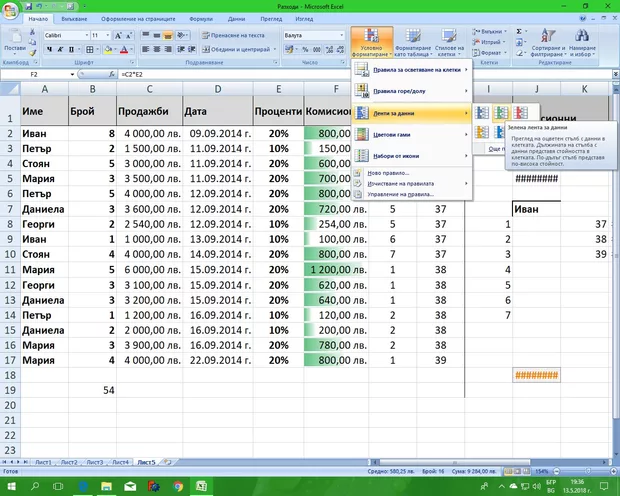Choose the orange data bar preset
Image resolution: width=620 pixels, height=496 pixels.
click(484, 133)
